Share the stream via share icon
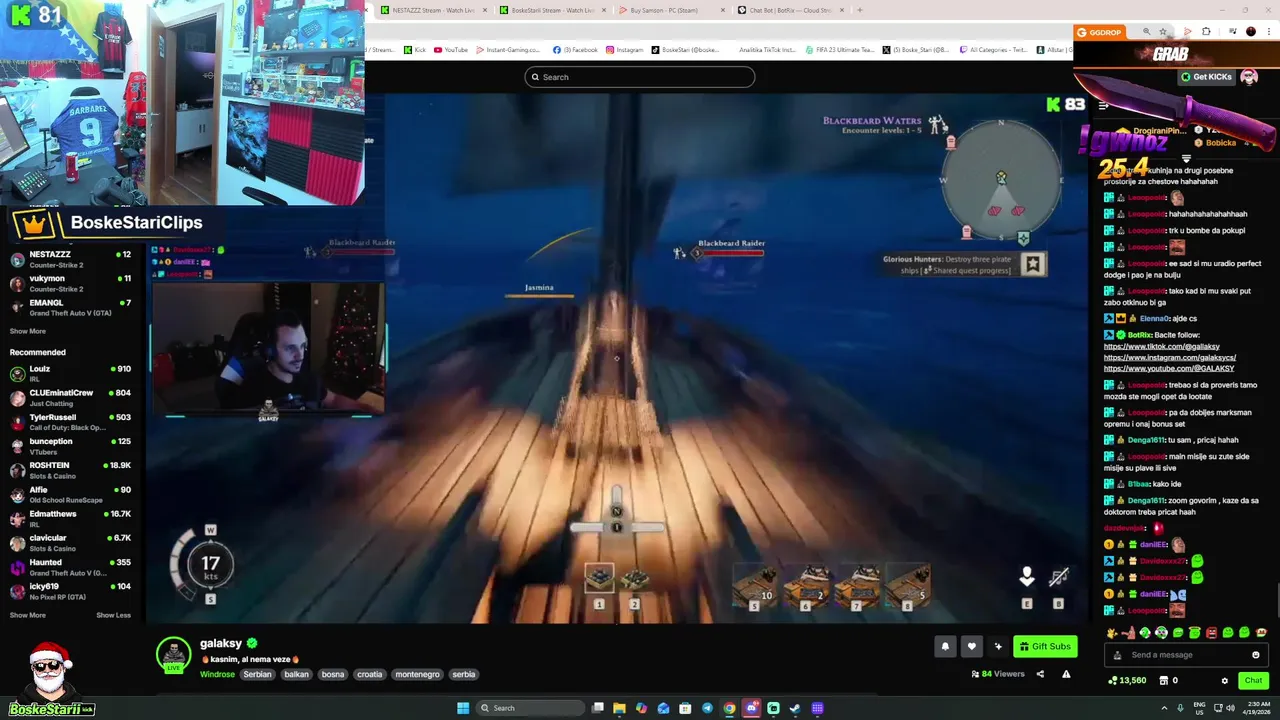 1040,674
